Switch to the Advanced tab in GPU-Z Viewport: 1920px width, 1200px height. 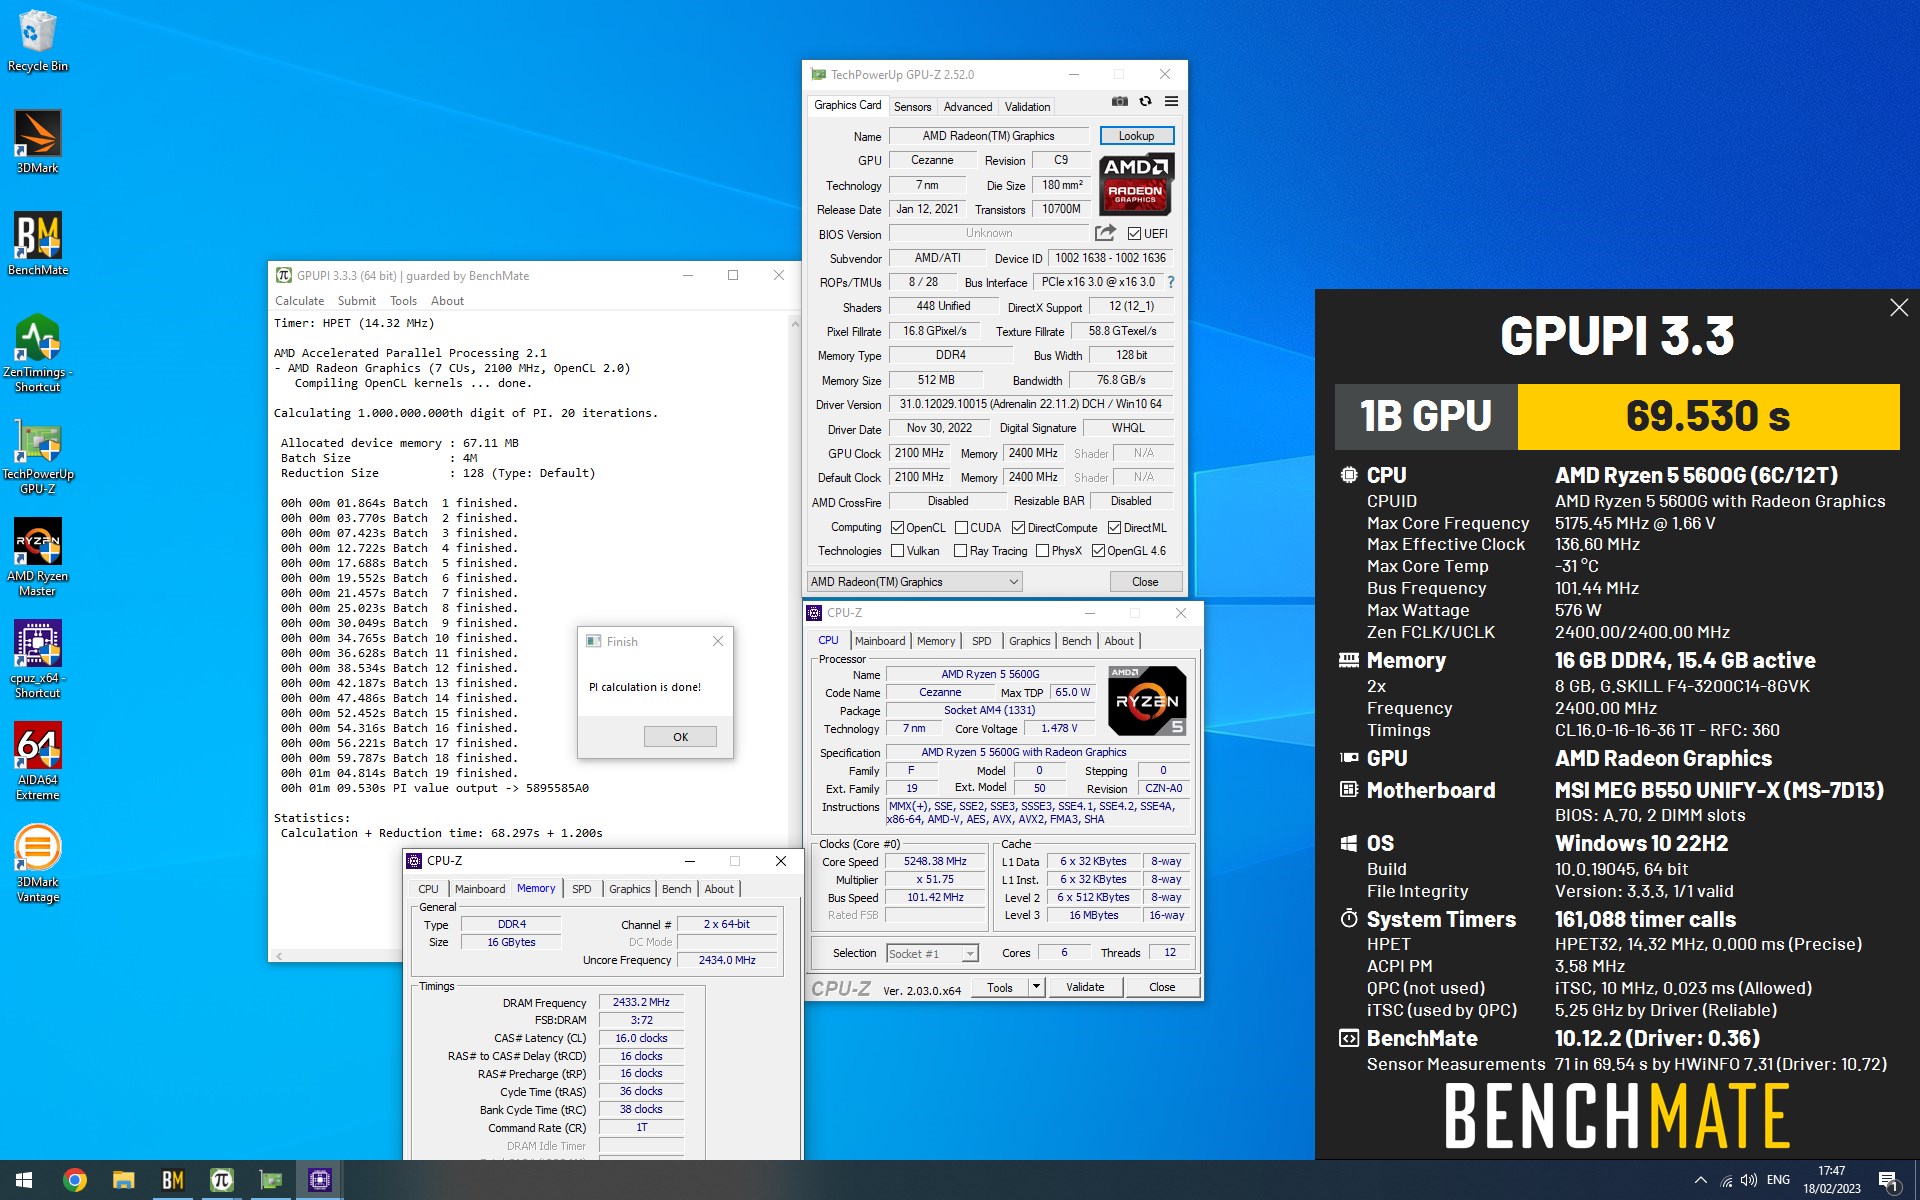point(967,107)
